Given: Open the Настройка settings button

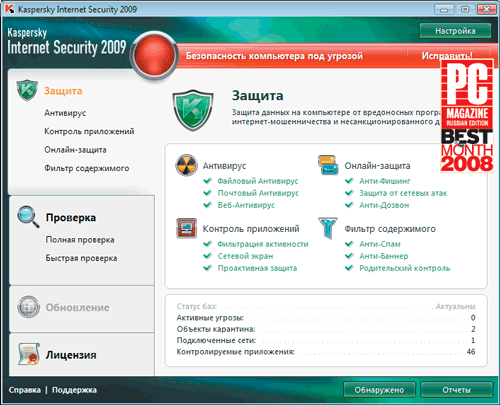Looking at the screenshot, I should pos(455,31).
